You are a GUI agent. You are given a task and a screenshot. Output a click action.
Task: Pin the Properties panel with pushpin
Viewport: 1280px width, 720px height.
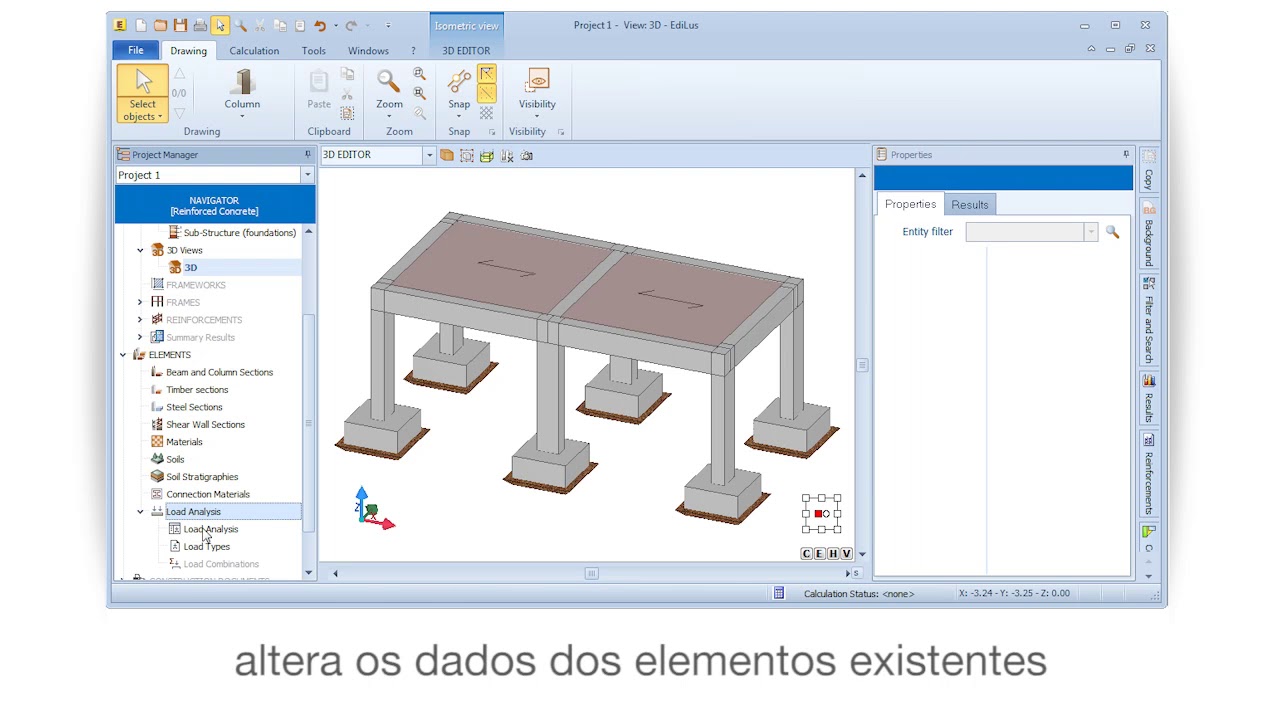point(1126,155)
